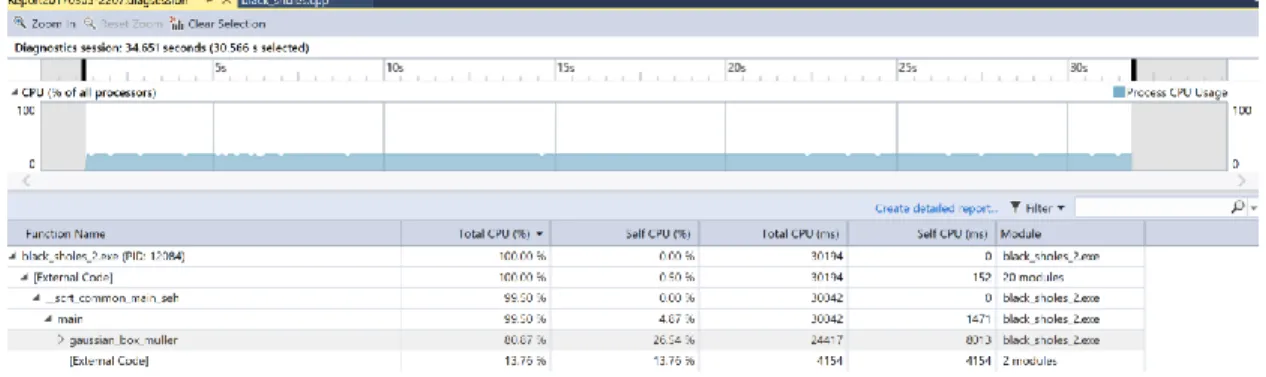Image resolution: width=1266 pixels, height=377 pixels.
Task: Open the Filter dropdown arrow
Action: [1062, 209]
